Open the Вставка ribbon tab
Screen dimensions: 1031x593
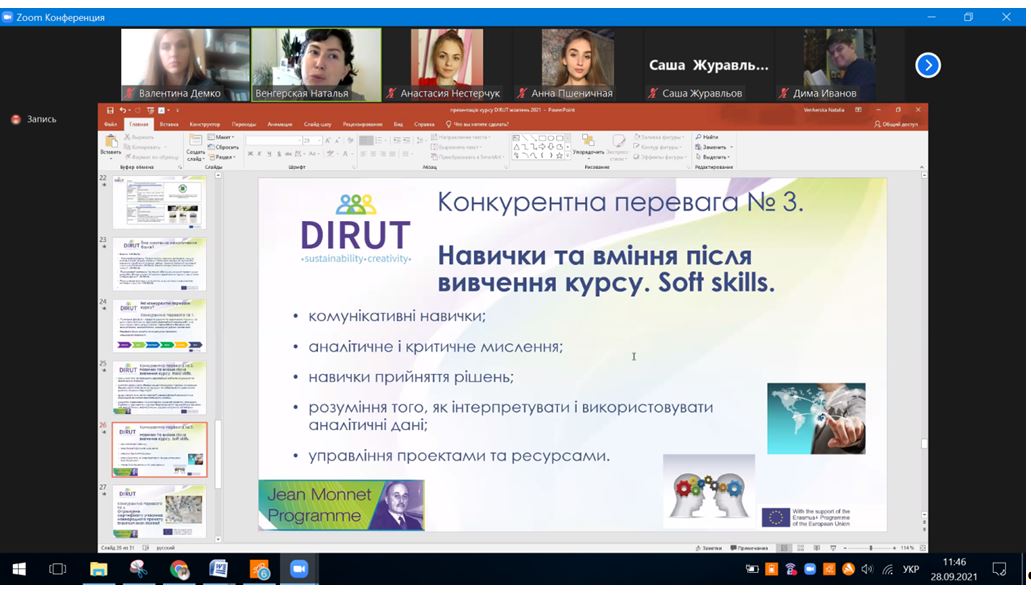tap(169, 124)
